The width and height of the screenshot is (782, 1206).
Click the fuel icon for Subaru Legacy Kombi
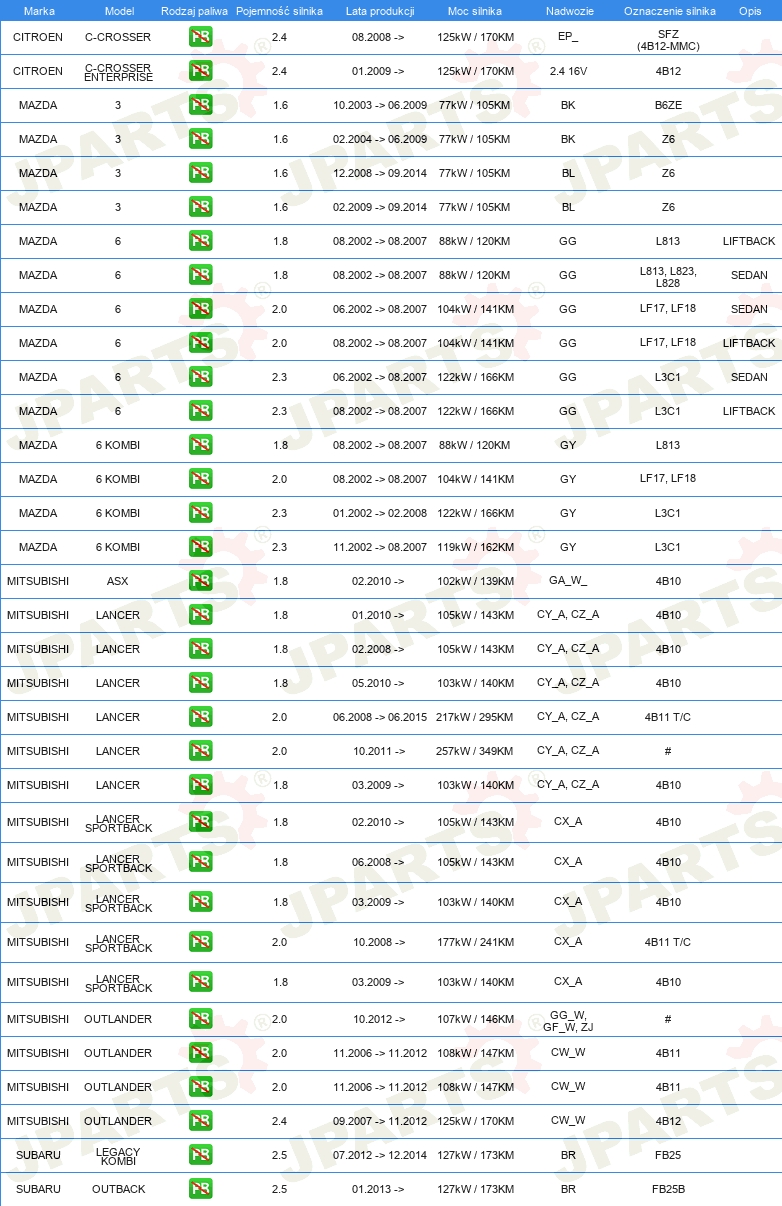point(200,1156)
